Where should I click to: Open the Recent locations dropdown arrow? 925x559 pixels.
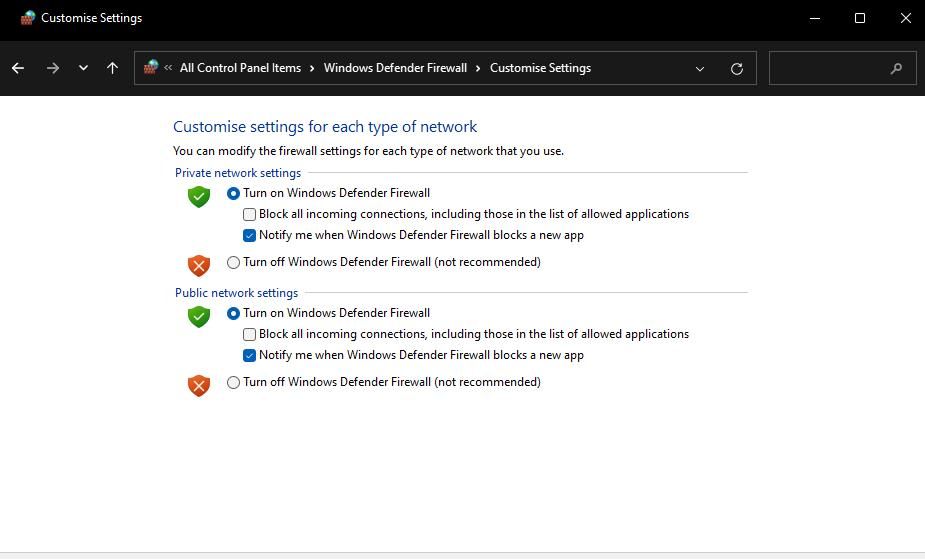[83, 68]
